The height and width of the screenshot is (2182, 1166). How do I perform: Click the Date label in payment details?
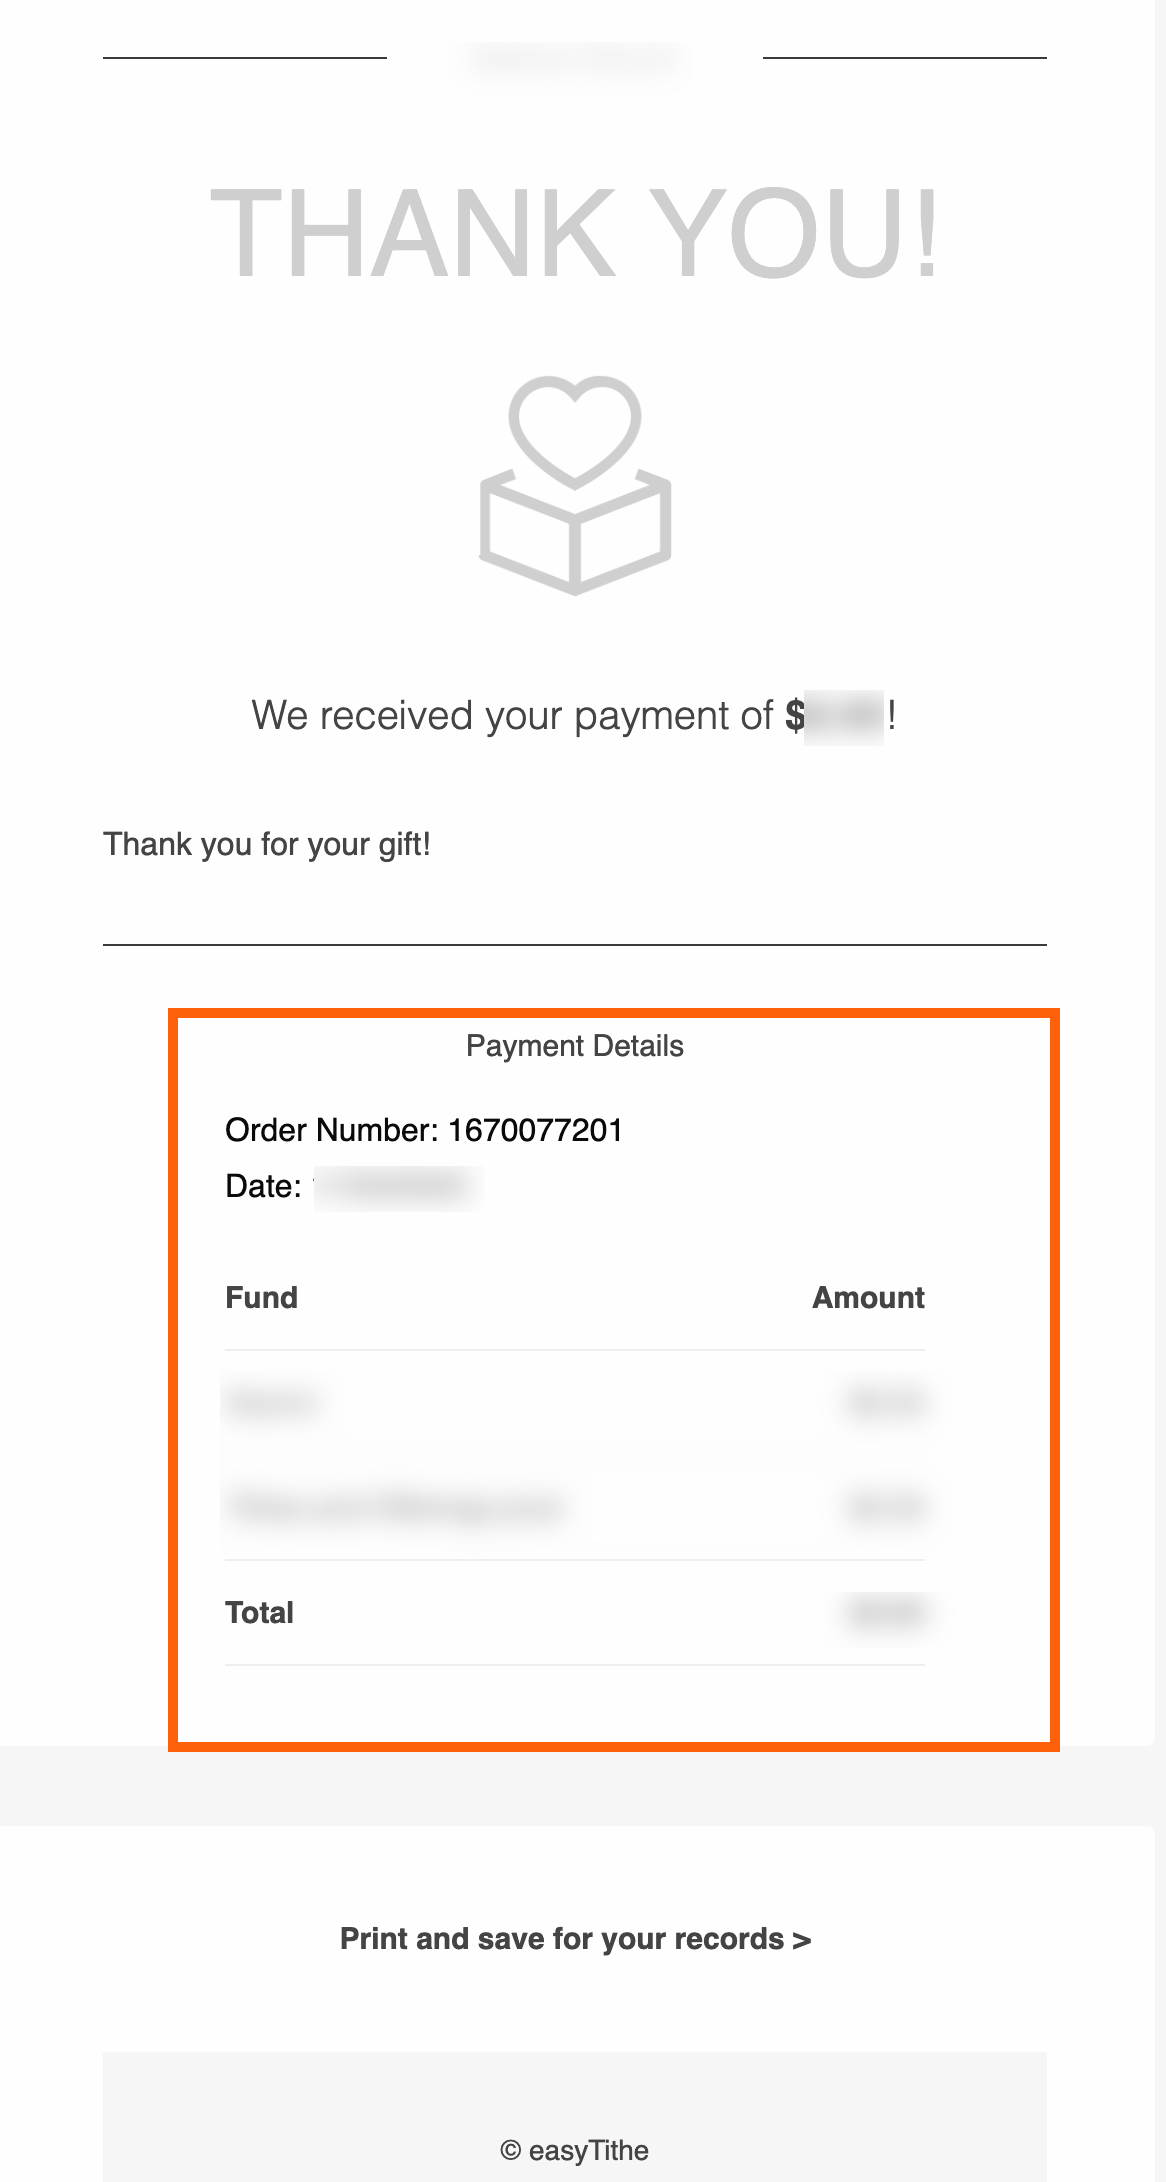pos(263,1187)
